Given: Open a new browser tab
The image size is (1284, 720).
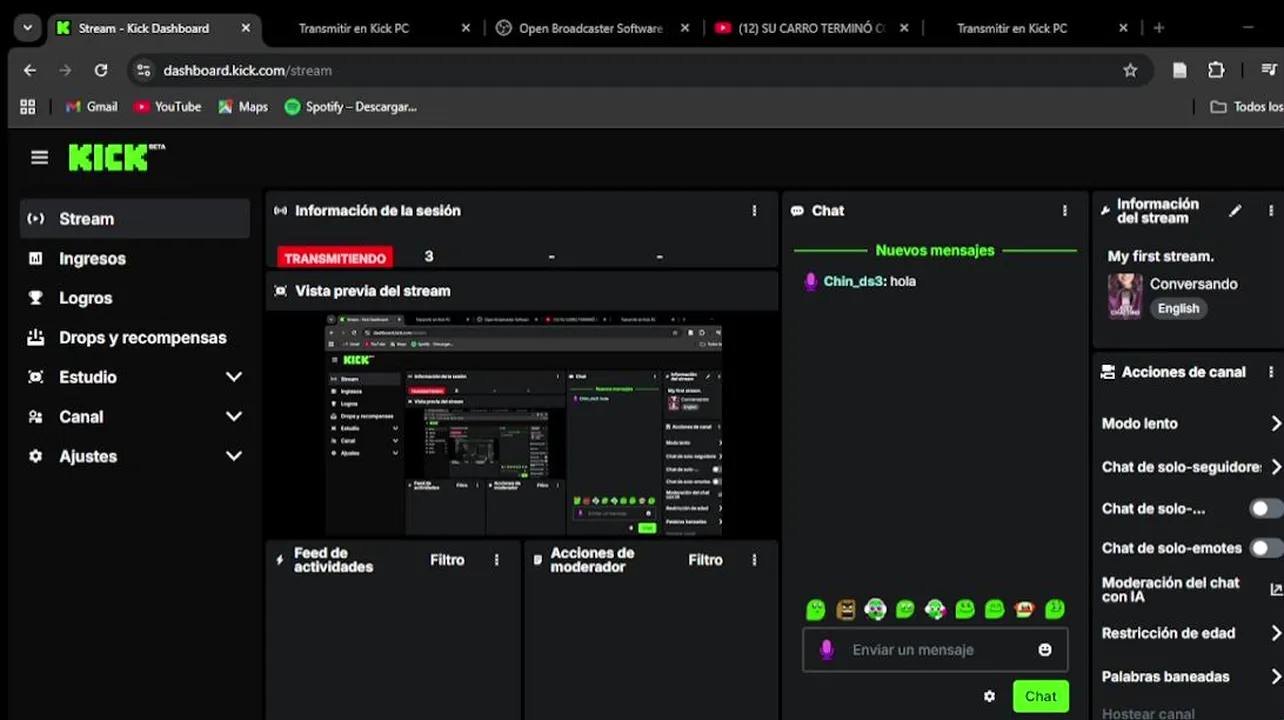Looking at the screenshot, I should pyautogui.click(x=1159, y=28).
